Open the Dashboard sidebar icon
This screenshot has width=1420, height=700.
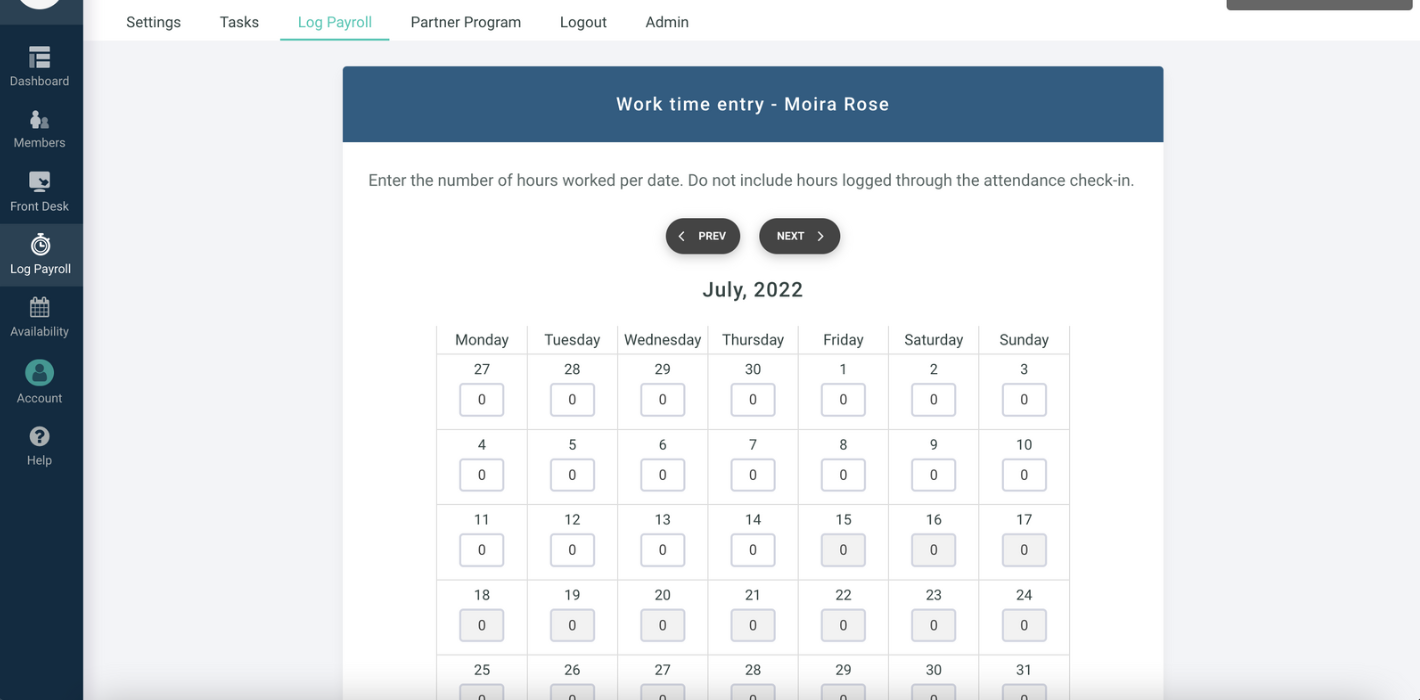[x=40, y=57]
